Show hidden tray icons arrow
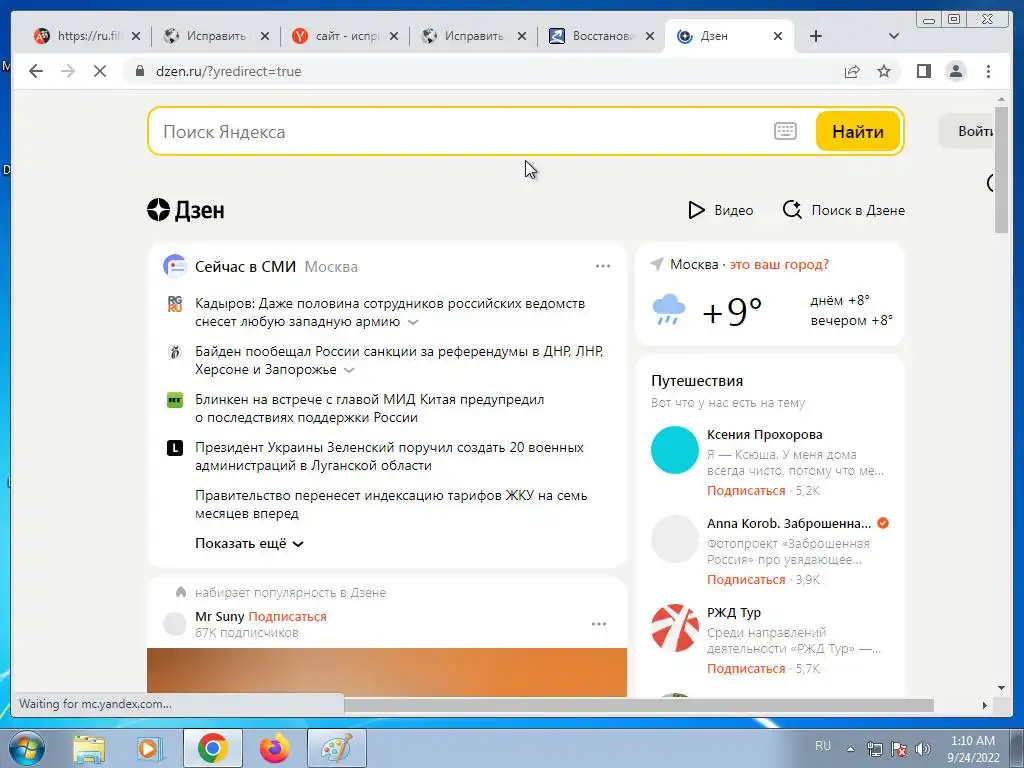Viewport: 1024px width, 768px height. (850, 749)
